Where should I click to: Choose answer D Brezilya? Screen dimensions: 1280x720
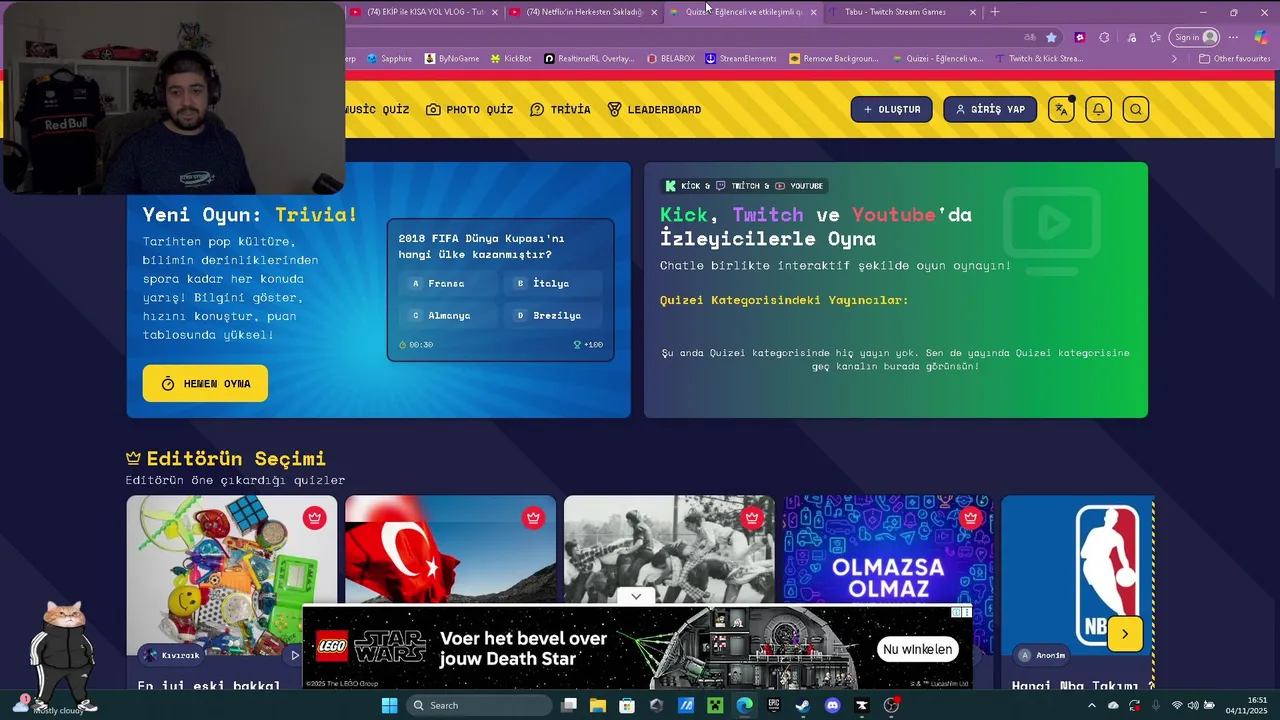coord(553,315)
